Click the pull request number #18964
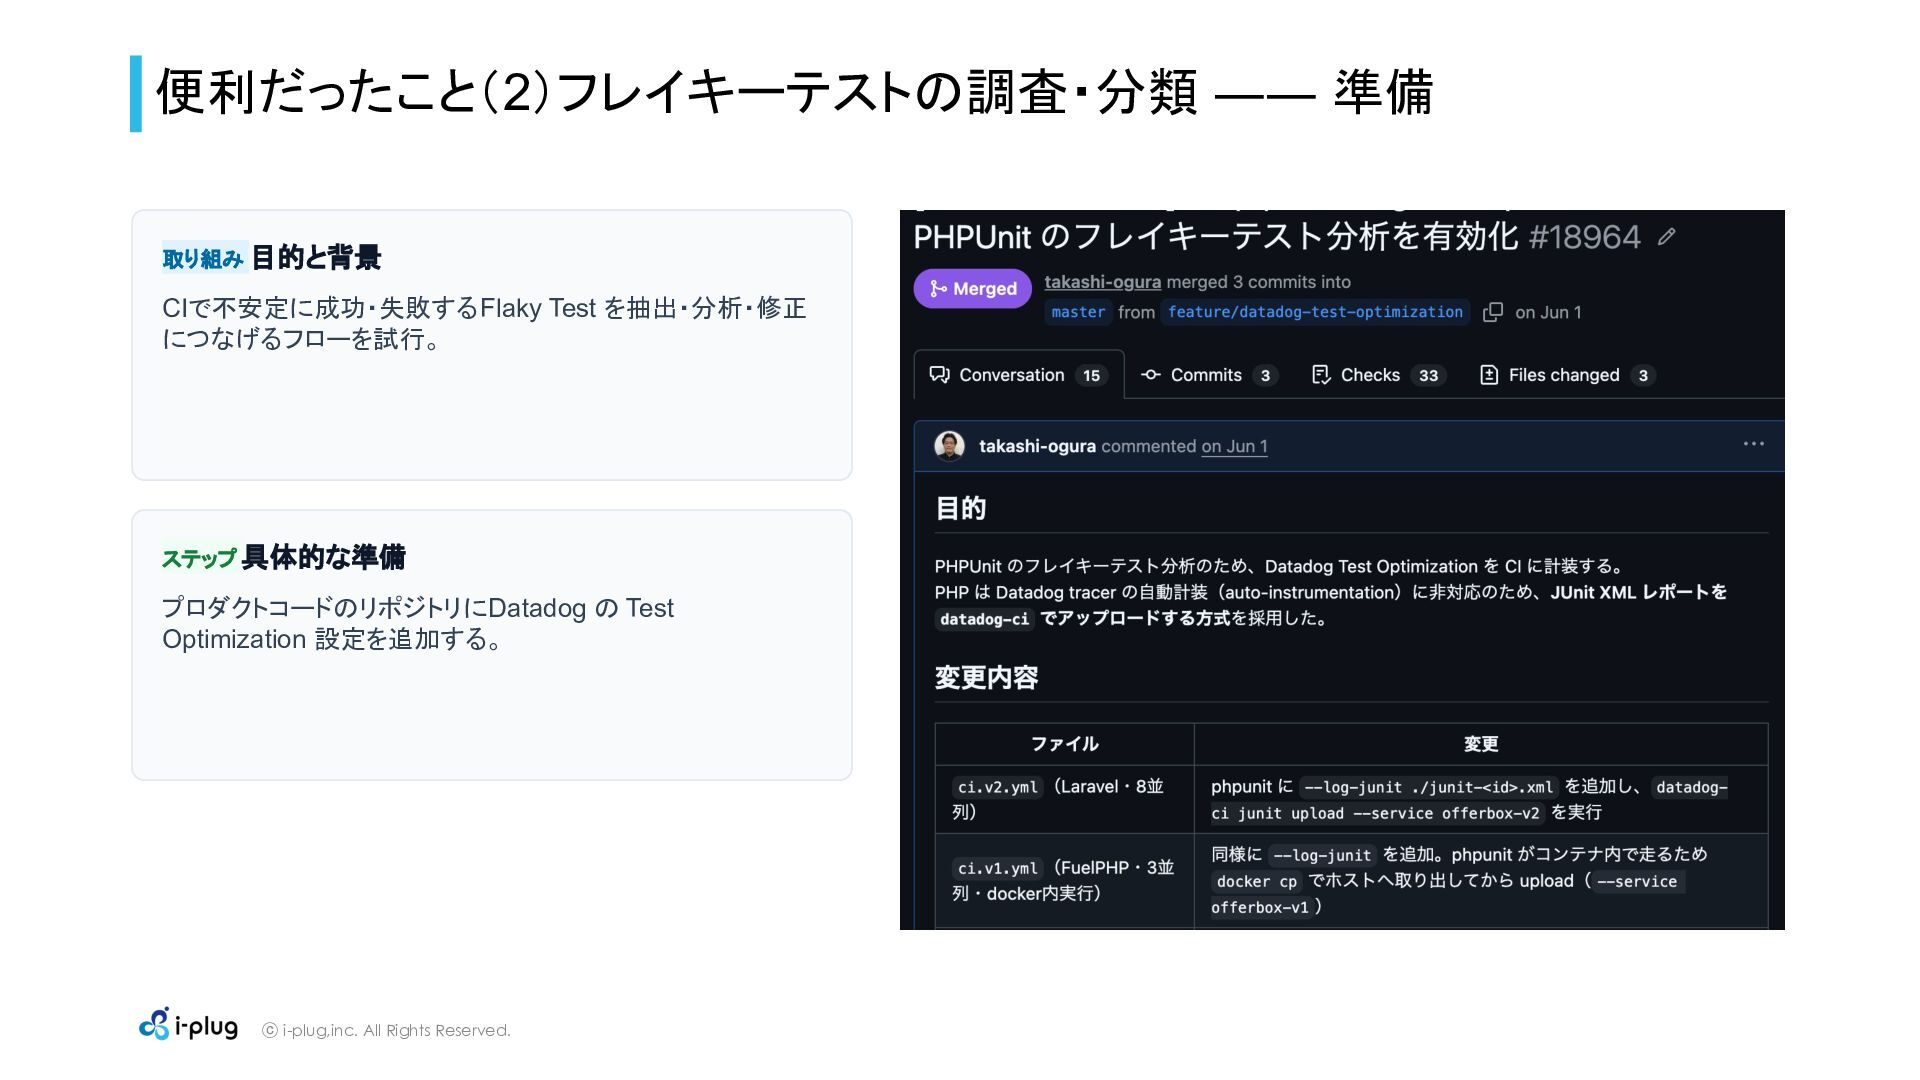 click(x=1585, y=237)
